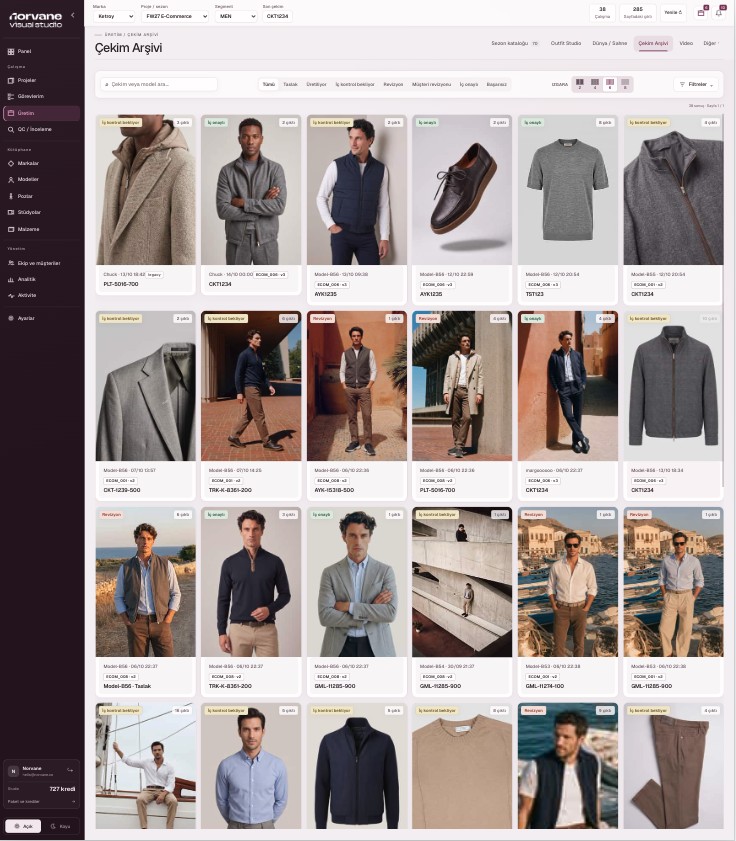The width and height of the screenshot is (736, 841).
Task: Click the logout arrow icon next to Norvane account
Action: (70, 770)
